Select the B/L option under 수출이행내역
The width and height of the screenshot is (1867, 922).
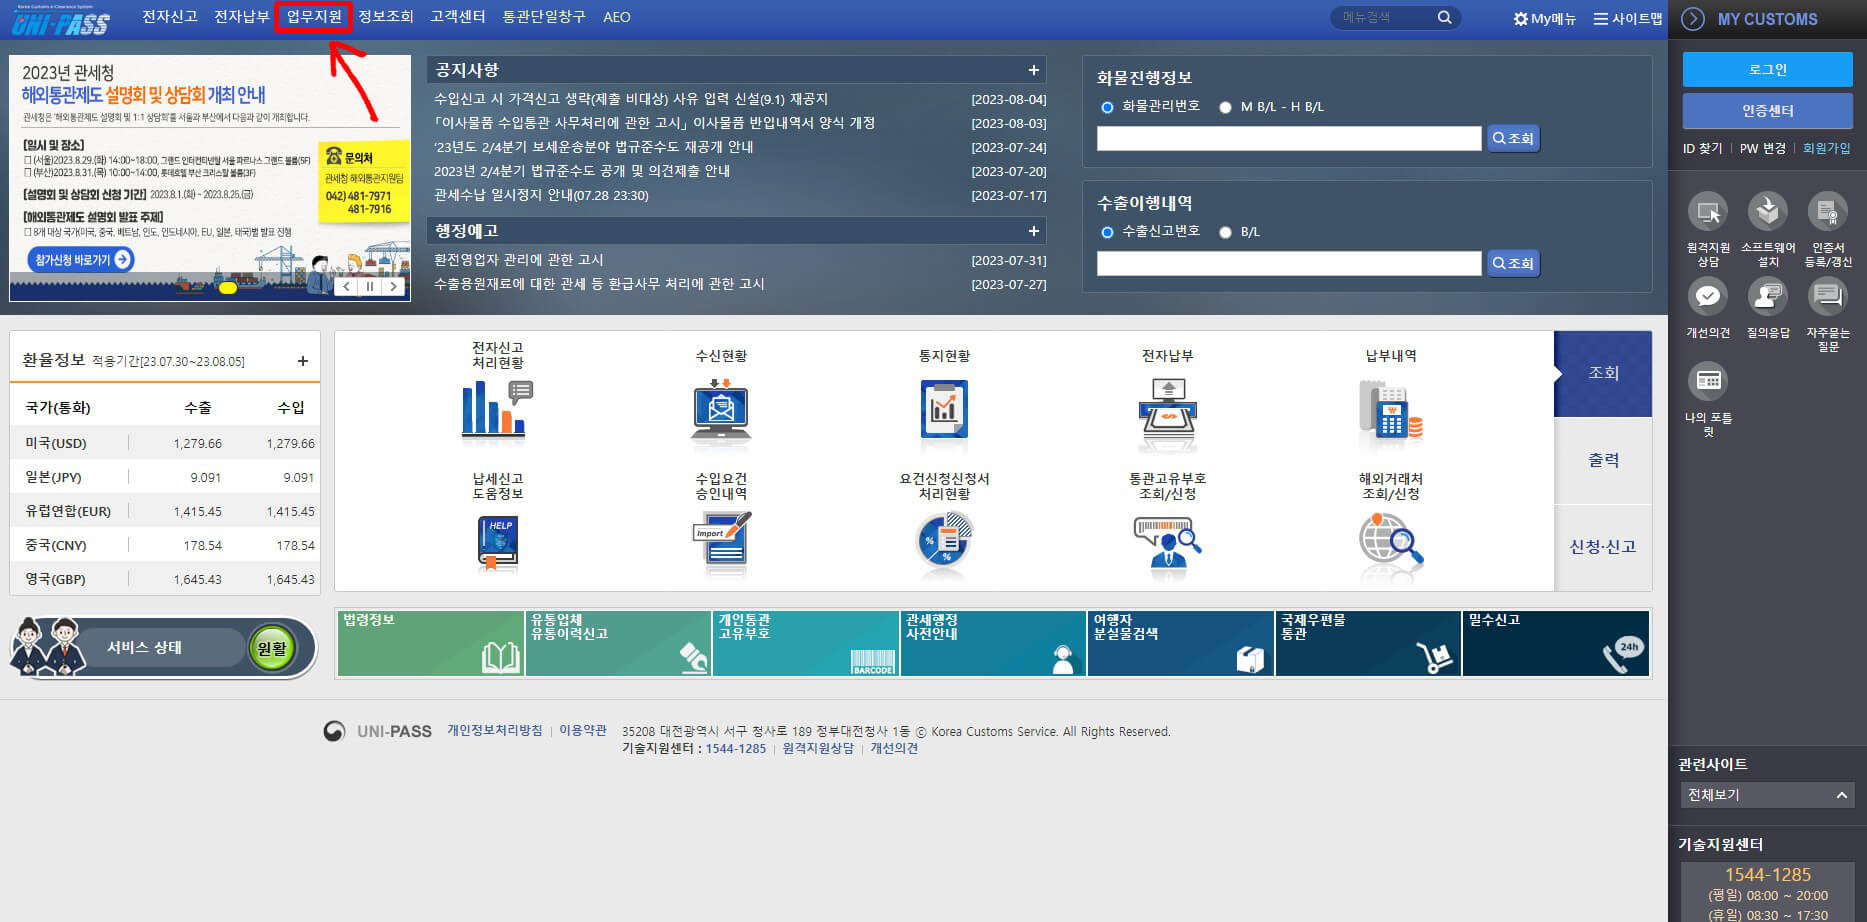[x=1225, y=231]
